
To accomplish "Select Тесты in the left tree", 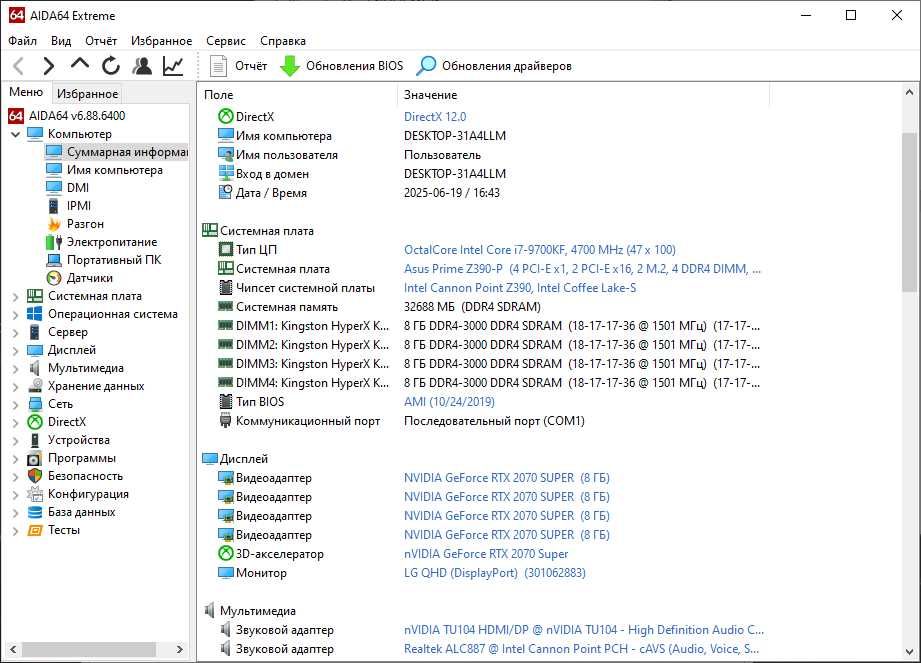I will 63,530.
